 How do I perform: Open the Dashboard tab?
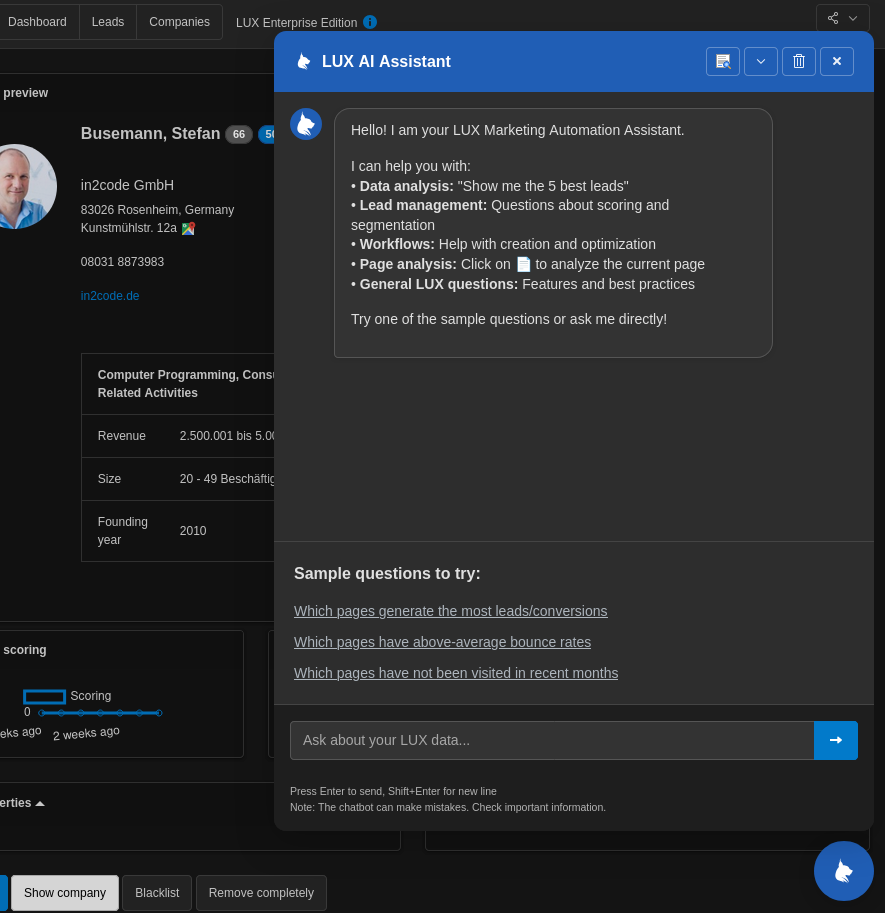[x=37, y=22]
